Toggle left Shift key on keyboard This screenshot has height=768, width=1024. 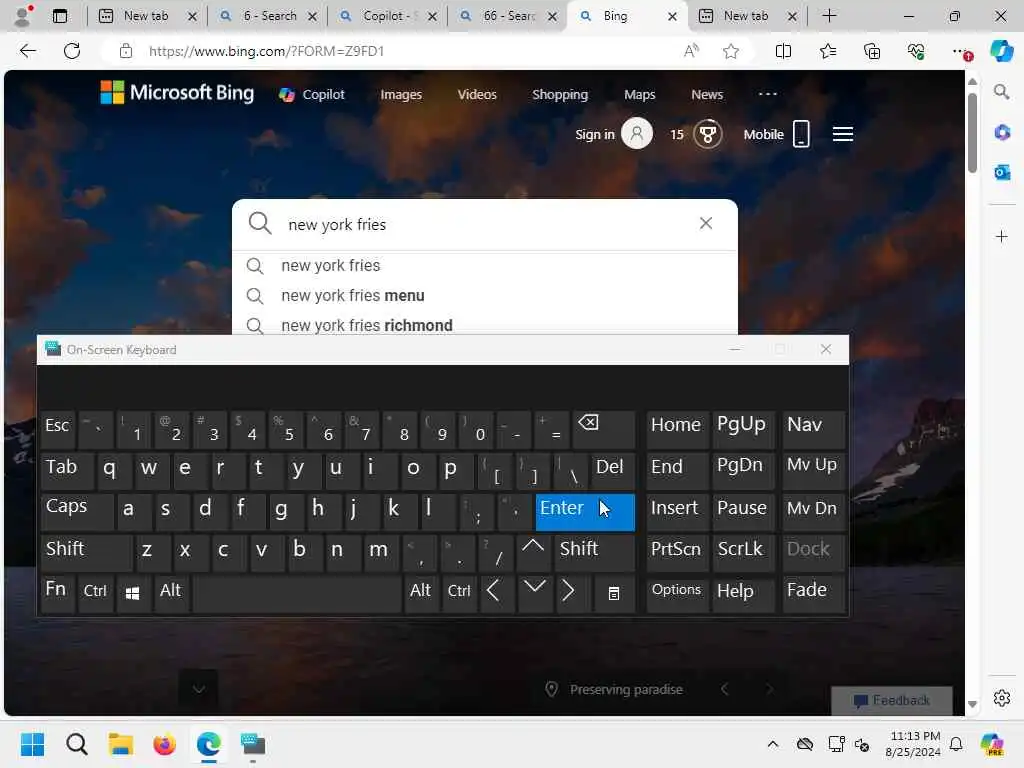(86, 552)
